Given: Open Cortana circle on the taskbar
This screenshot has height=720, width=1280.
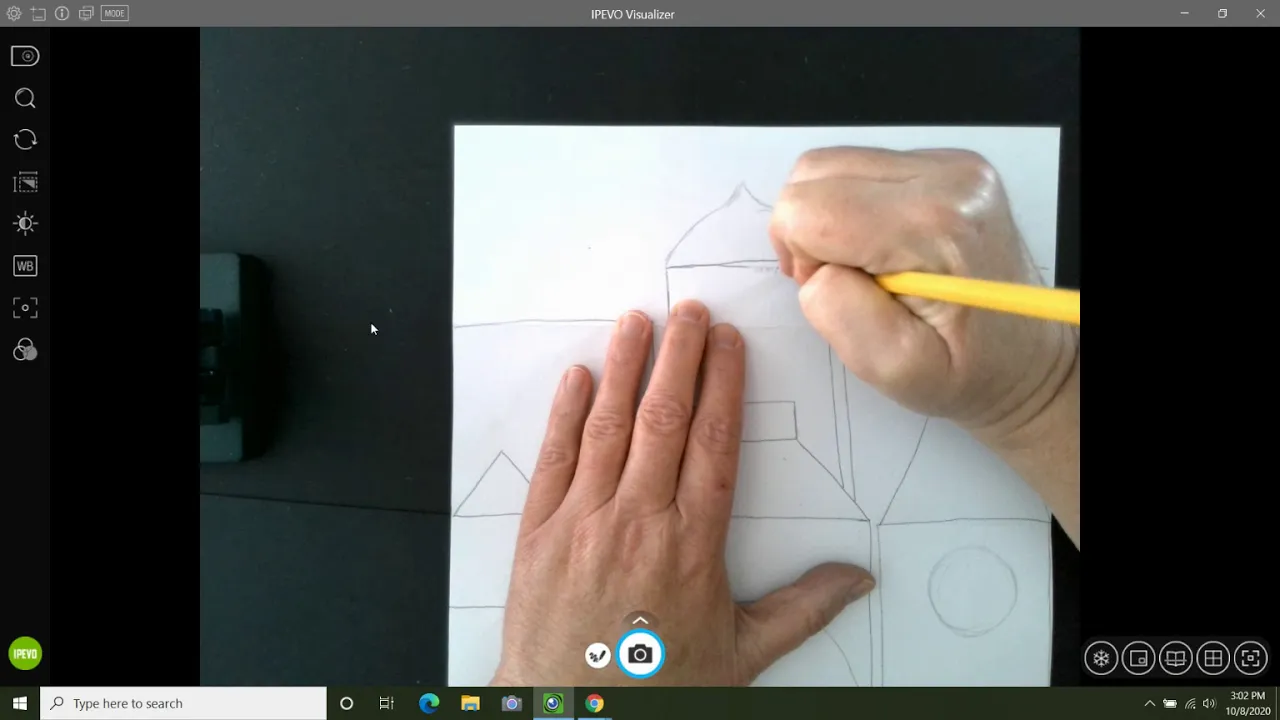Looking at the screenshot, I should click(x=346, y=703).
